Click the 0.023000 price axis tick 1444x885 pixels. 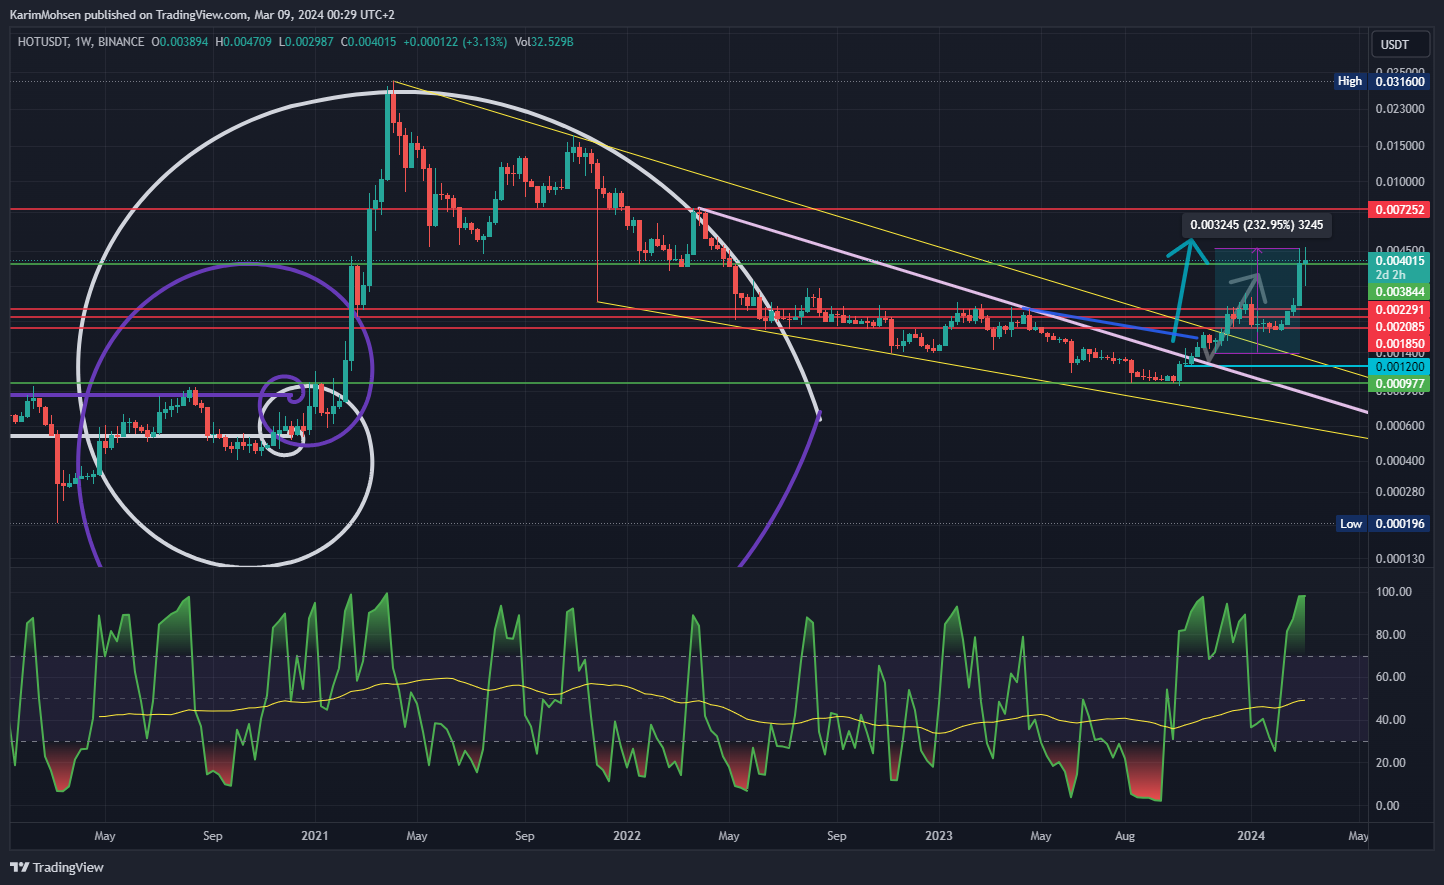[1400, 108]
